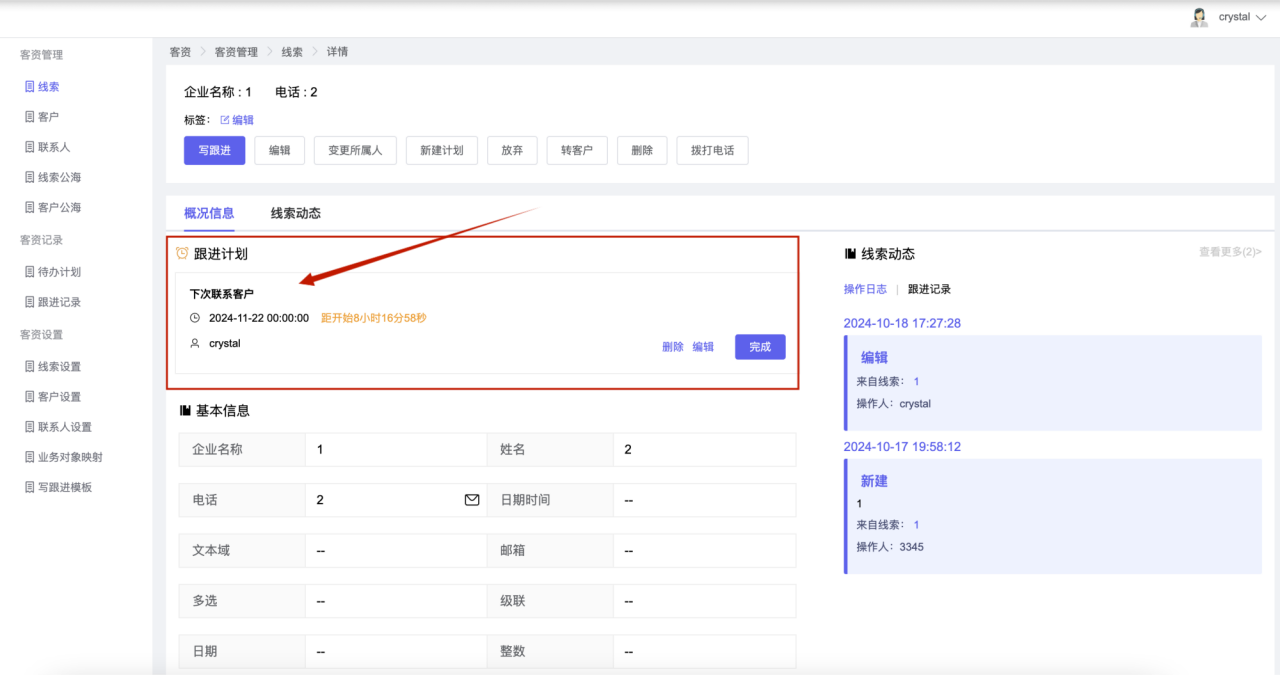Click the 日期时间 field label
1280x675 pixels.
pos(525,500)
